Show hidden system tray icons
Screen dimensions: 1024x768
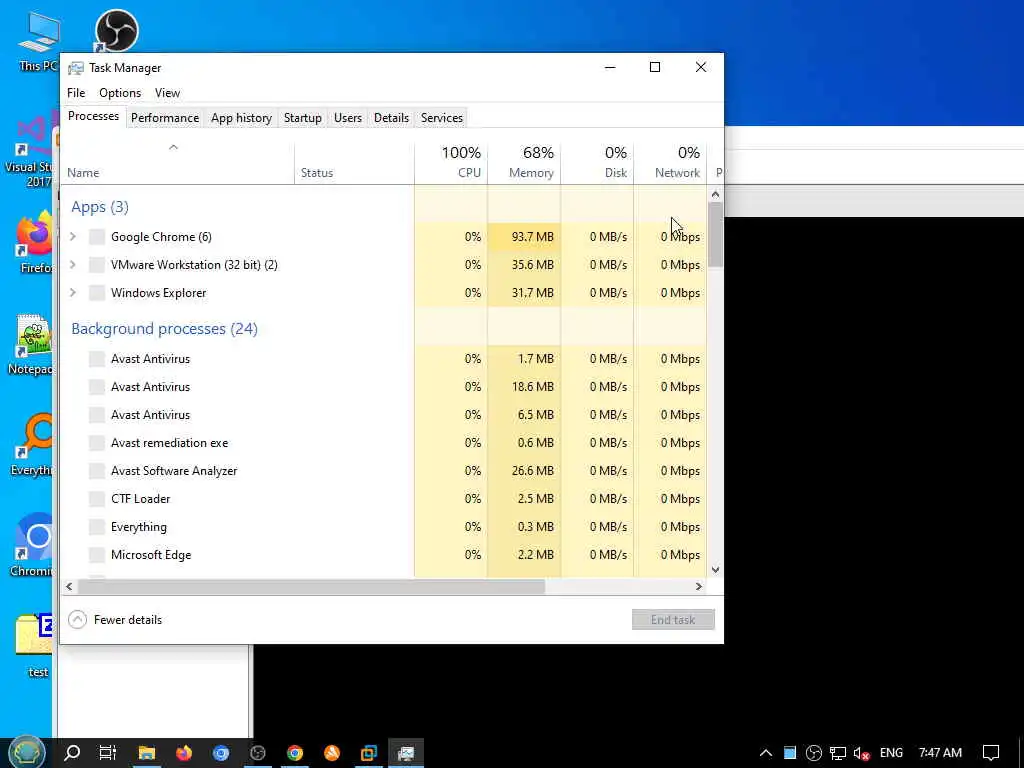[766, 753]
